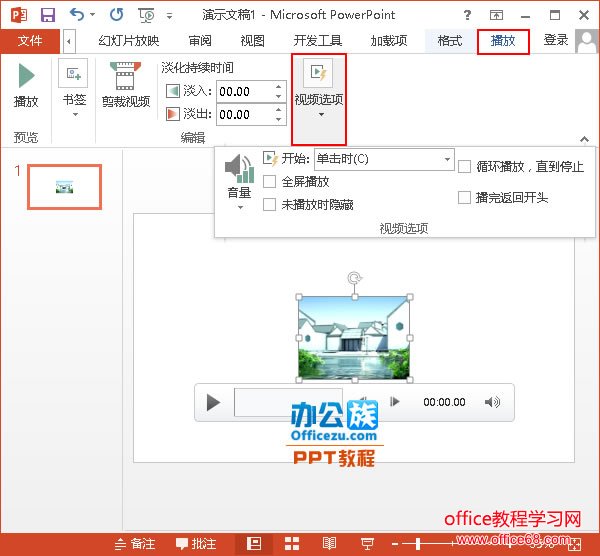Start slideshow from beginning via quick access icon
The image size is (600, 556).
click(x=146, y=15)
